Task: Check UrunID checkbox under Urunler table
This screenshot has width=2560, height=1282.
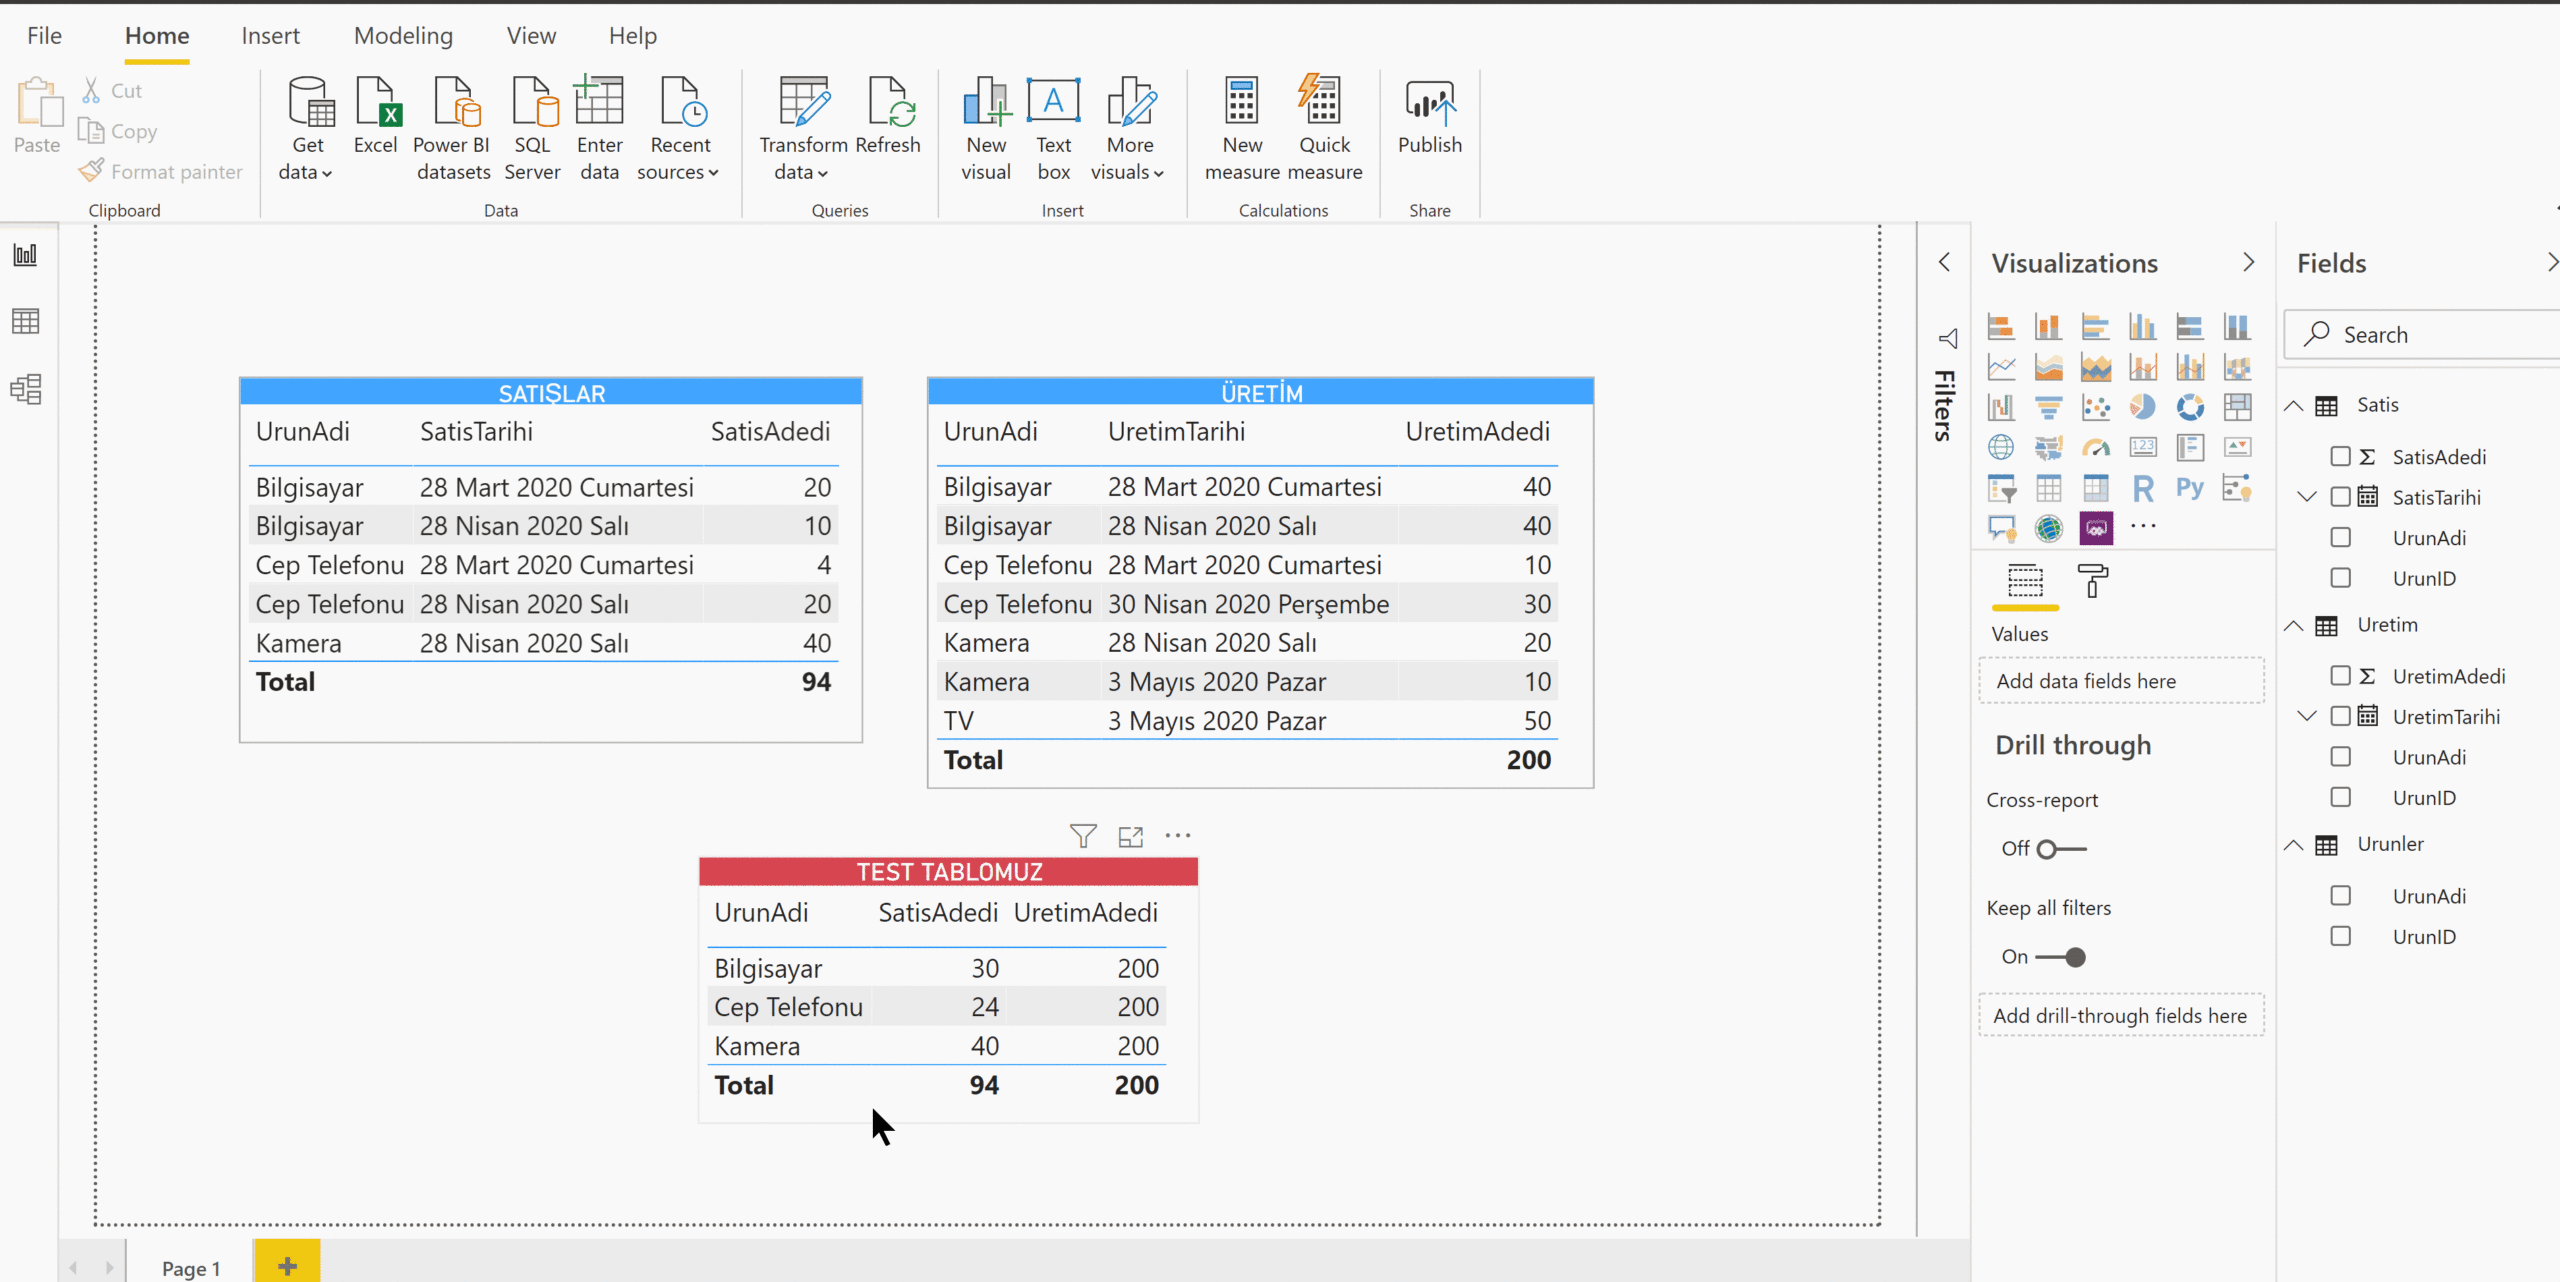Action: (x=2340, y=936)
